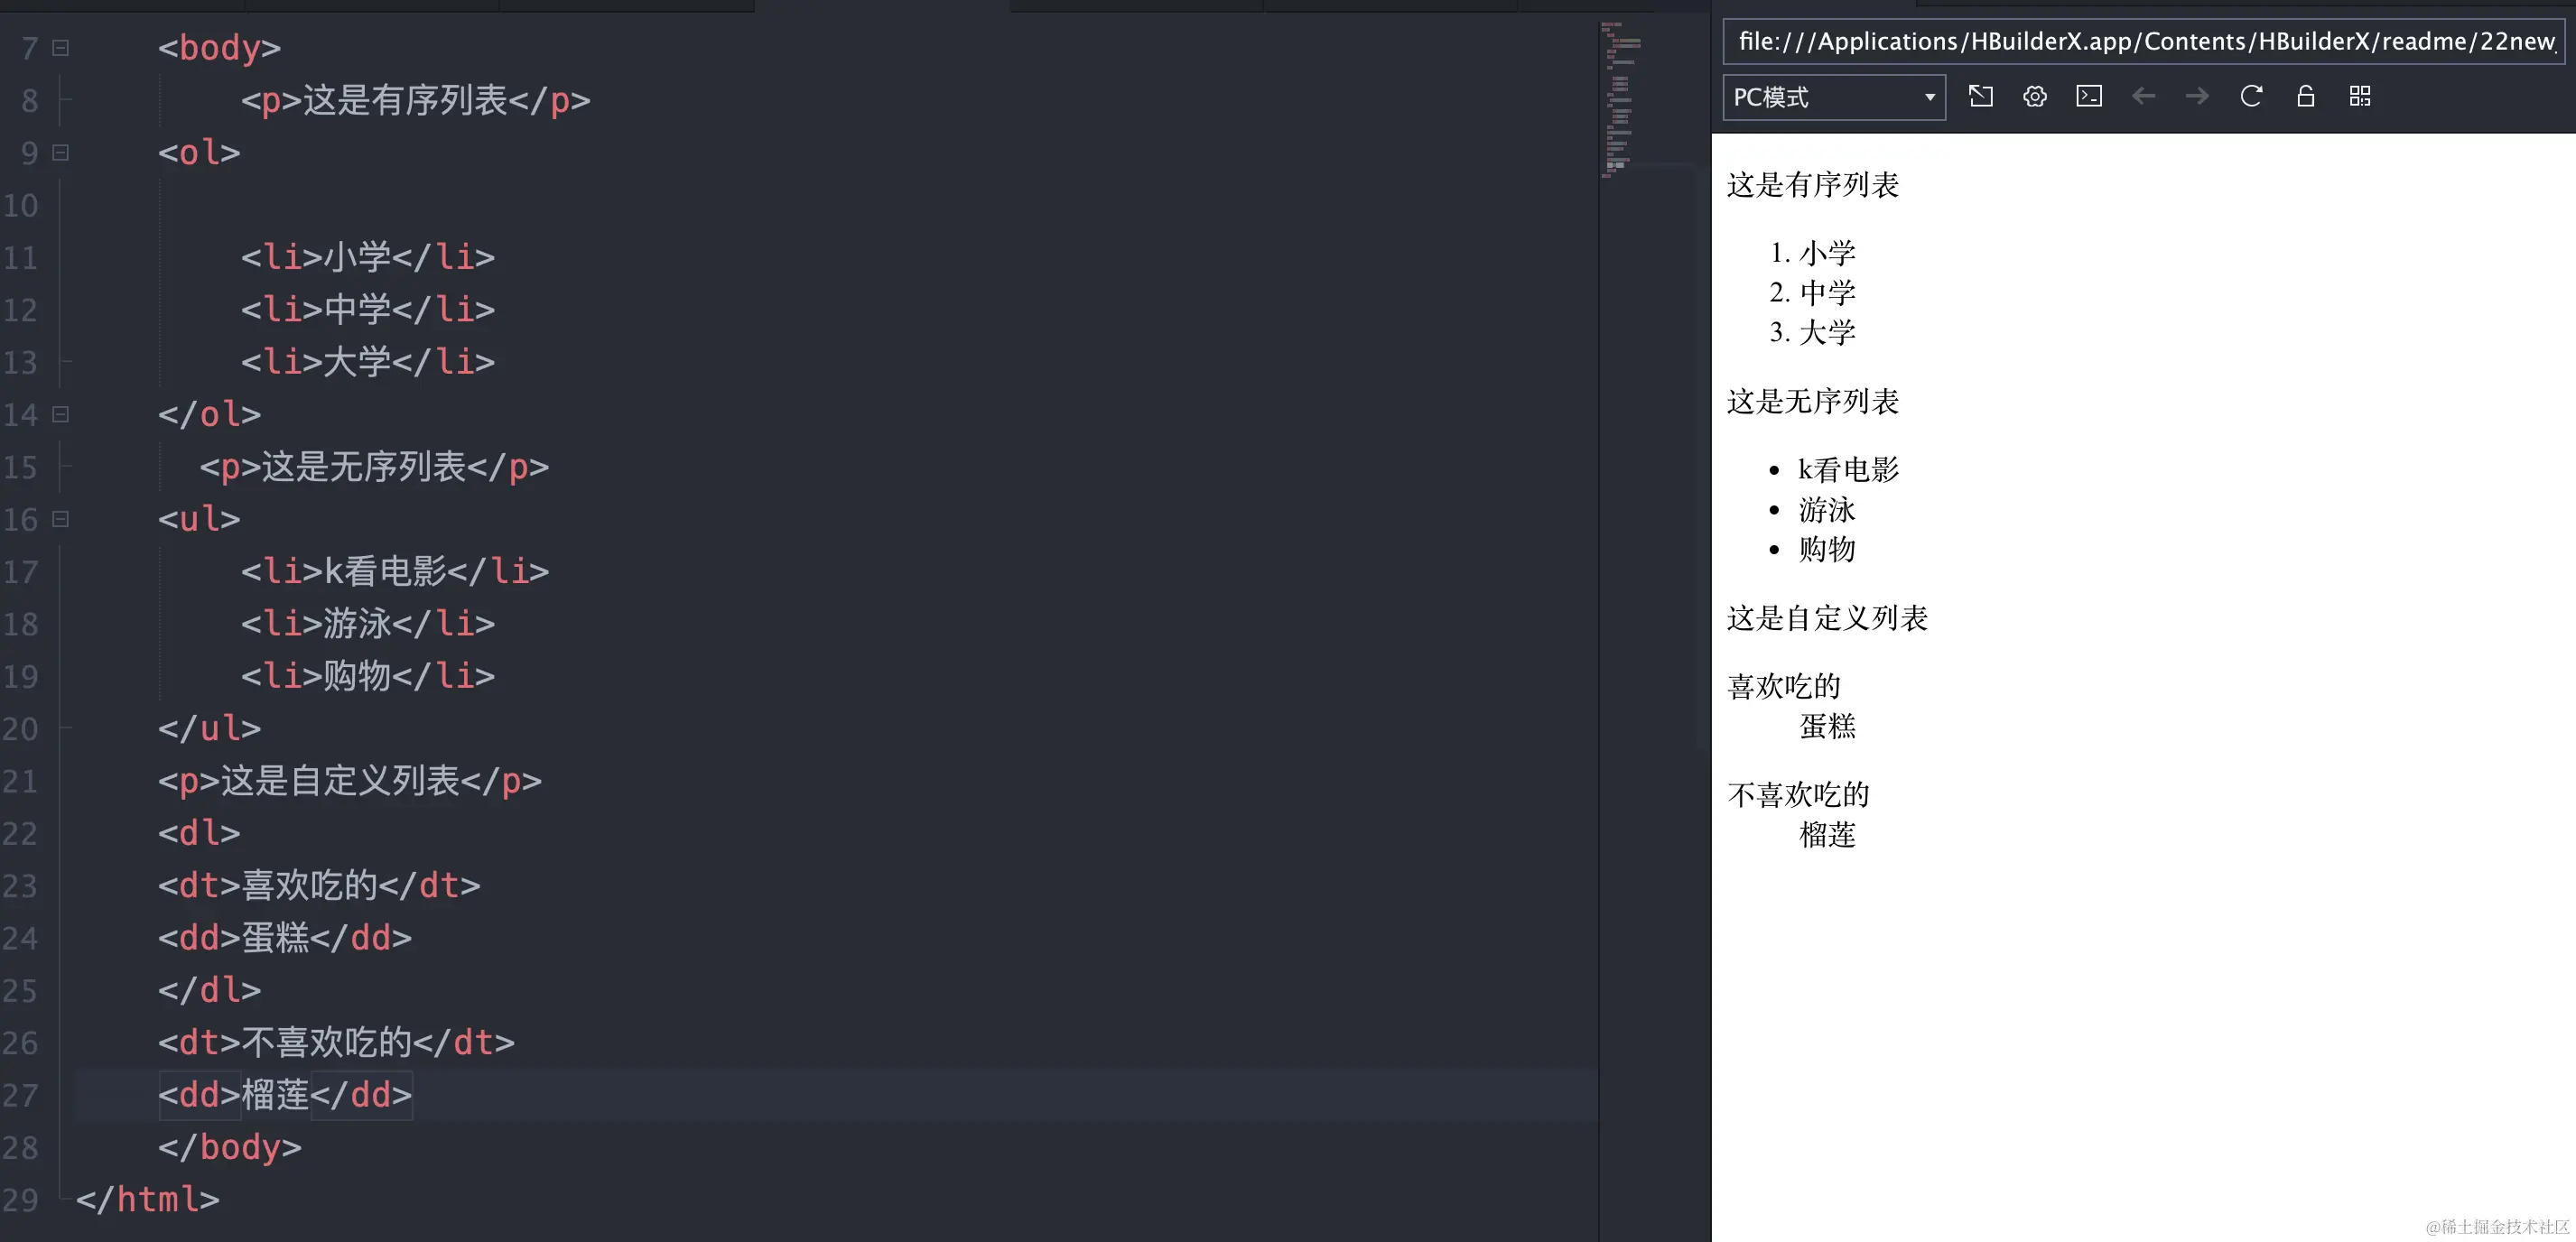
Task: Open the preview settings gear
Action: (2034, 96)
